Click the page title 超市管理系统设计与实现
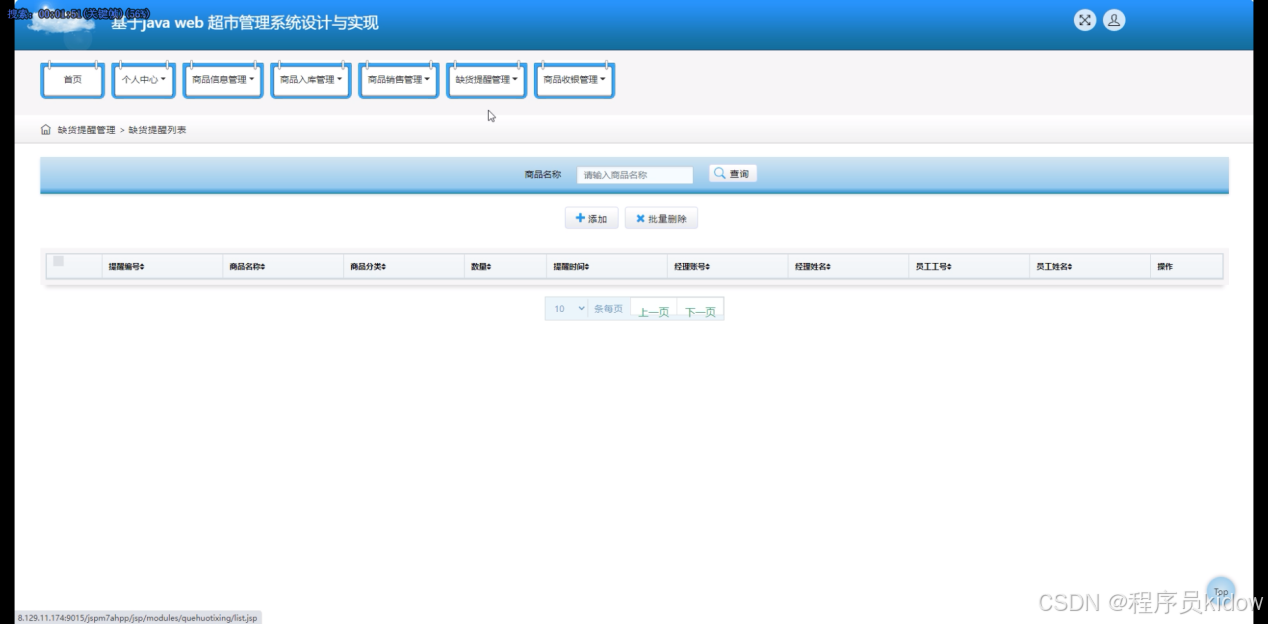The width and height of the screenshot is (1268, 624). tap(293, 23)
